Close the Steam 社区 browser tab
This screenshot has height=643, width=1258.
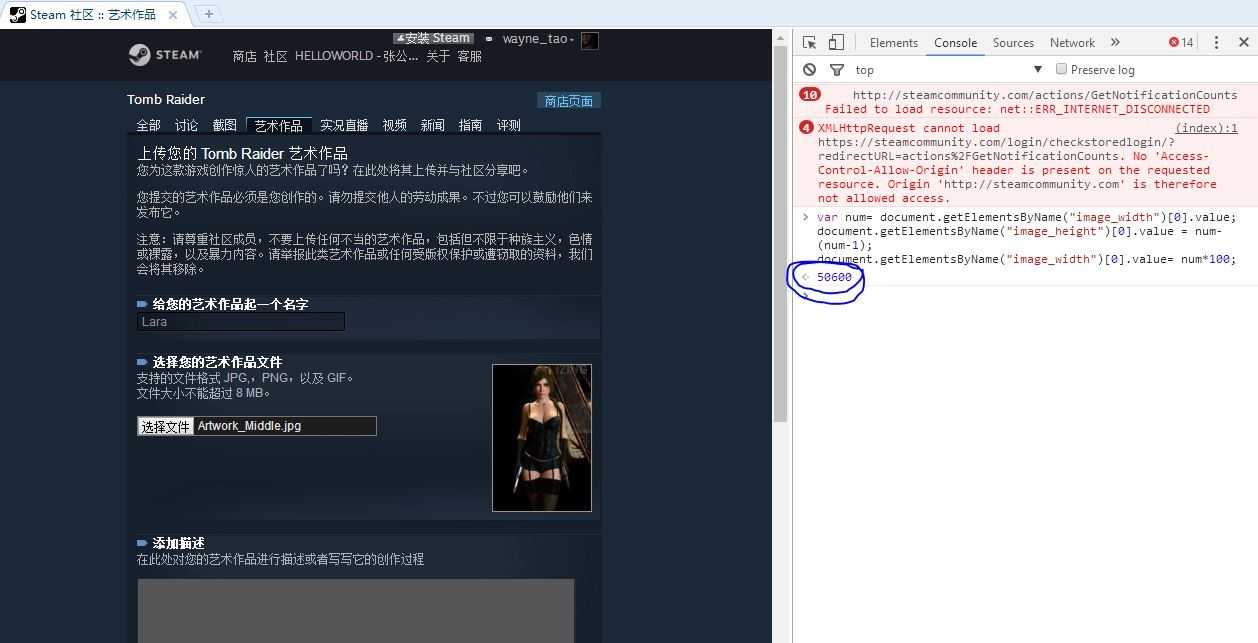[174, 14]
